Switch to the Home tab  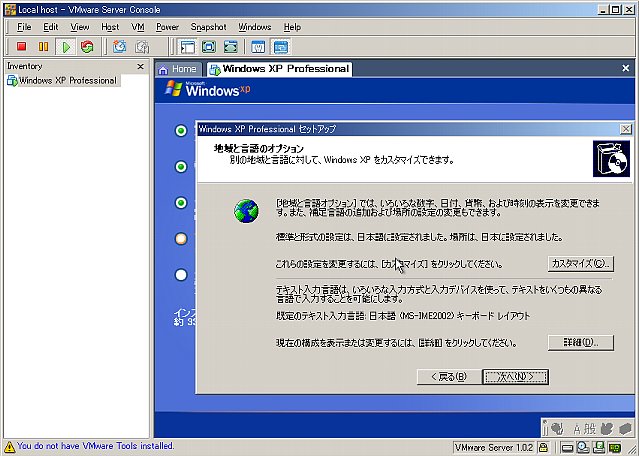click(x=178, y=69)
